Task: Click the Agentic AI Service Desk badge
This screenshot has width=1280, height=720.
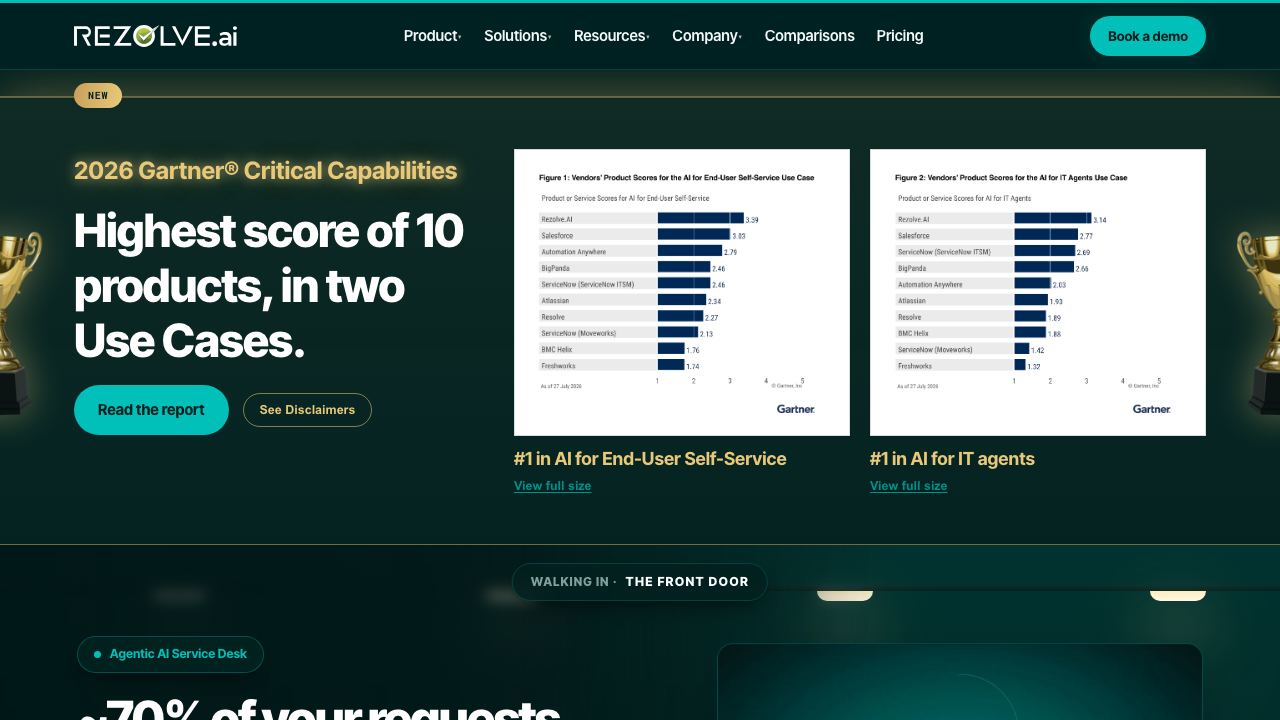Action: [x=170, y=654]
